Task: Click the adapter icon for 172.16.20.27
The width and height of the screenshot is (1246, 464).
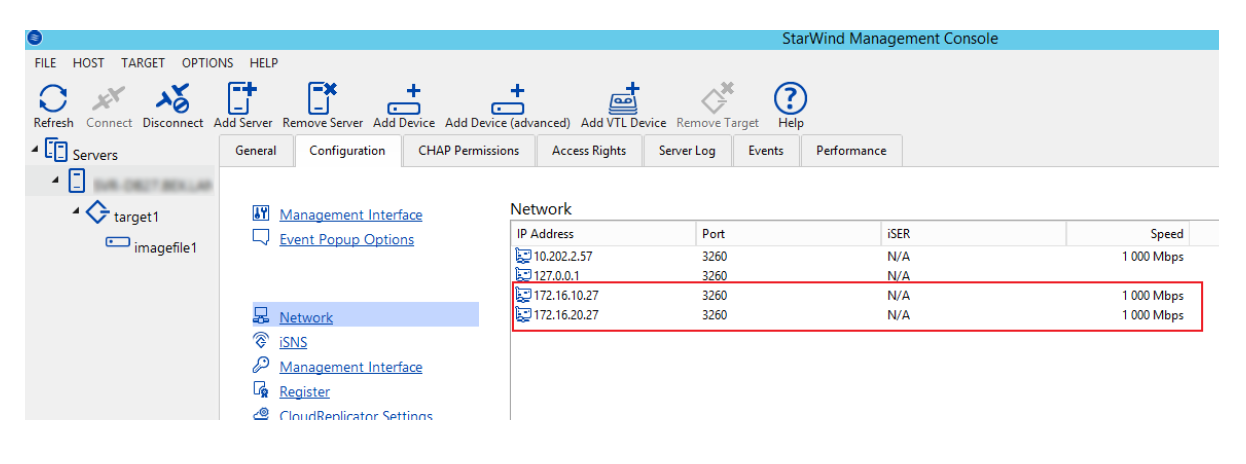Action: [x=523, y=315]
